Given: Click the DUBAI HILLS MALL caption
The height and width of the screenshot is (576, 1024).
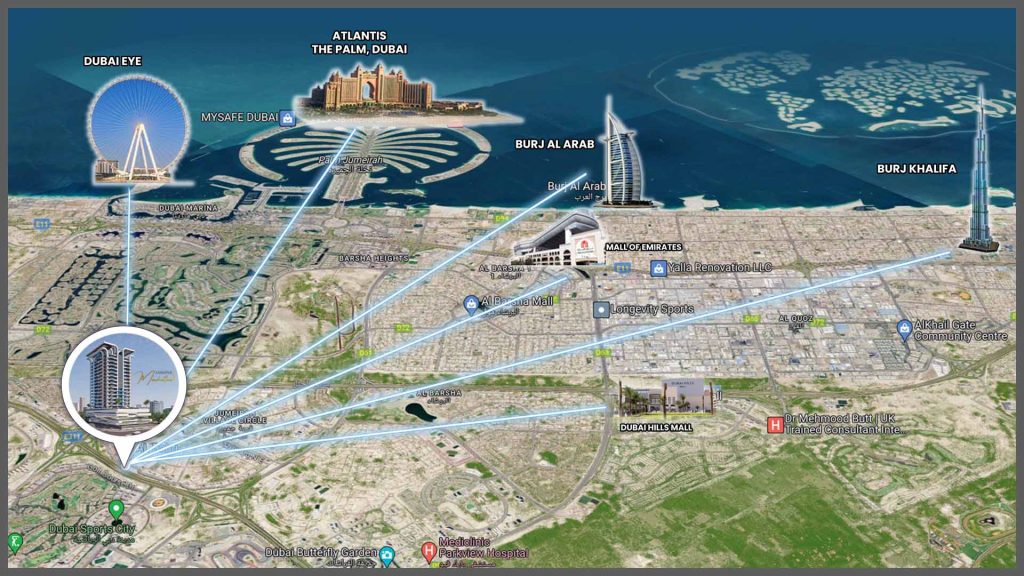Looking at the screenshot, I should click(656, 428).
